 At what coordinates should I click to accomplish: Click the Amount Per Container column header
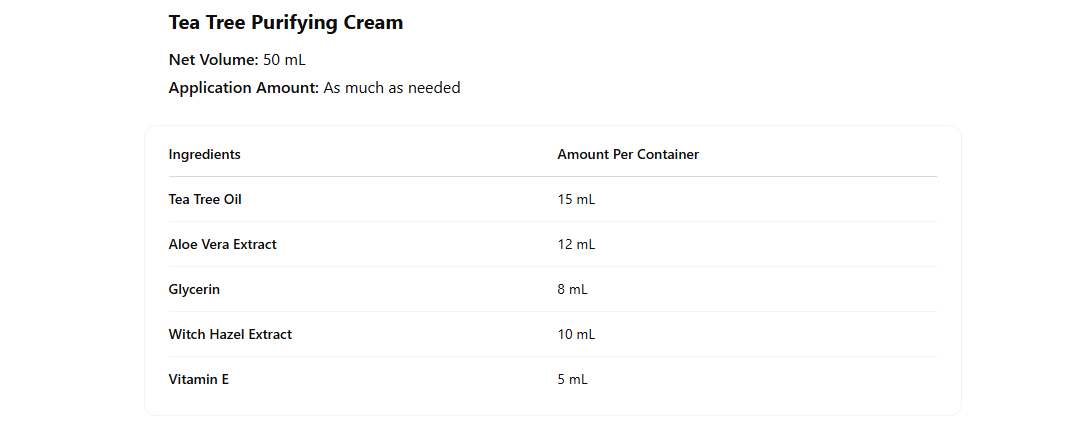(628, 154)
